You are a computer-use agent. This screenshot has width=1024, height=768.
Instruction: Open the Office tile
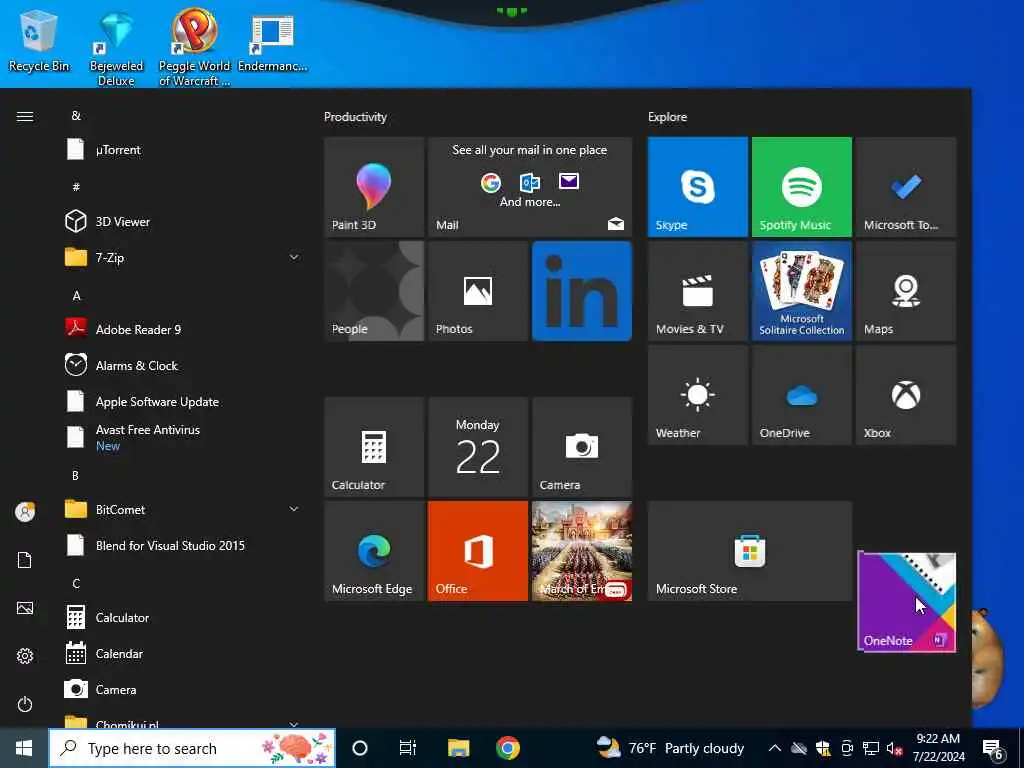click(x=478, y=551)
